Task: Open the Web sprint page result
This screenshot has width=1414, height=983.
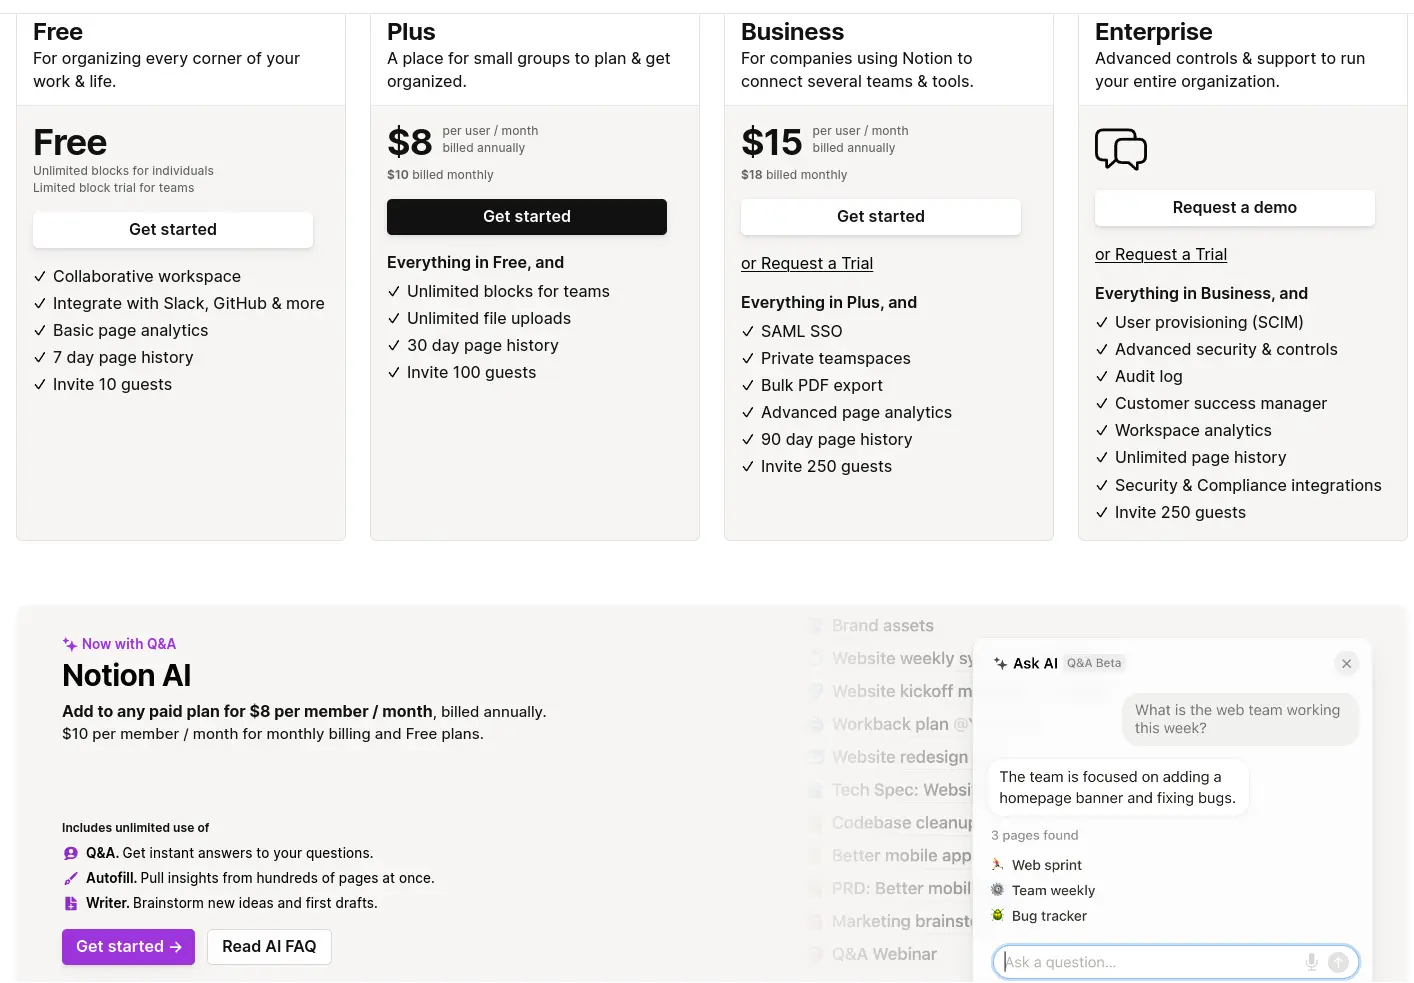Action: tap(1037, 865)
